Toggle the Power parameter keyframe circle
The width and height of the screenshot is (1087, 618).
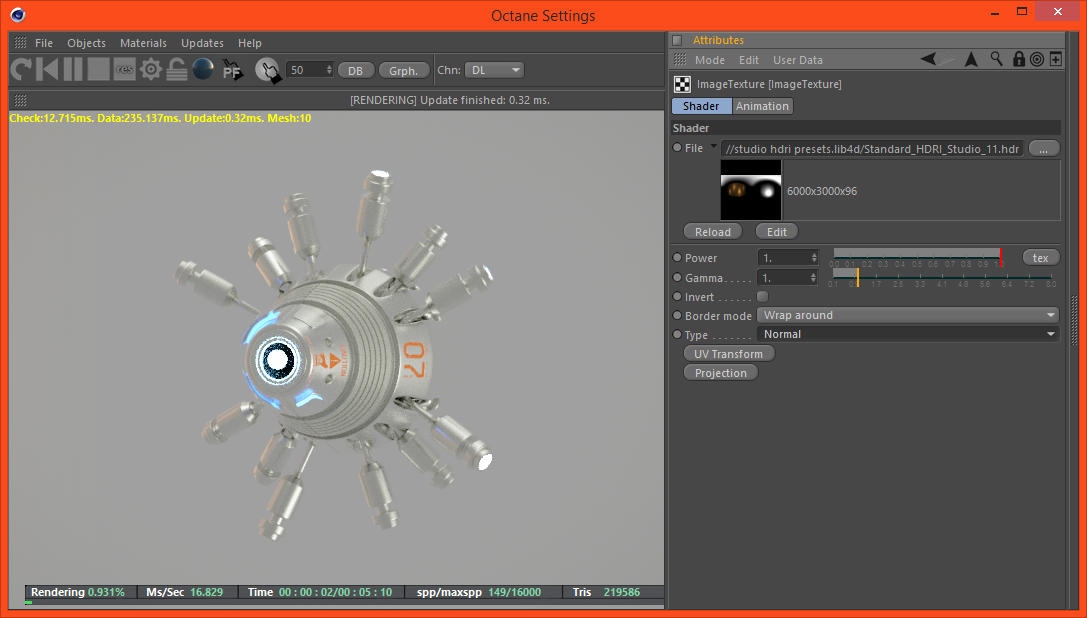pos(677,257)
